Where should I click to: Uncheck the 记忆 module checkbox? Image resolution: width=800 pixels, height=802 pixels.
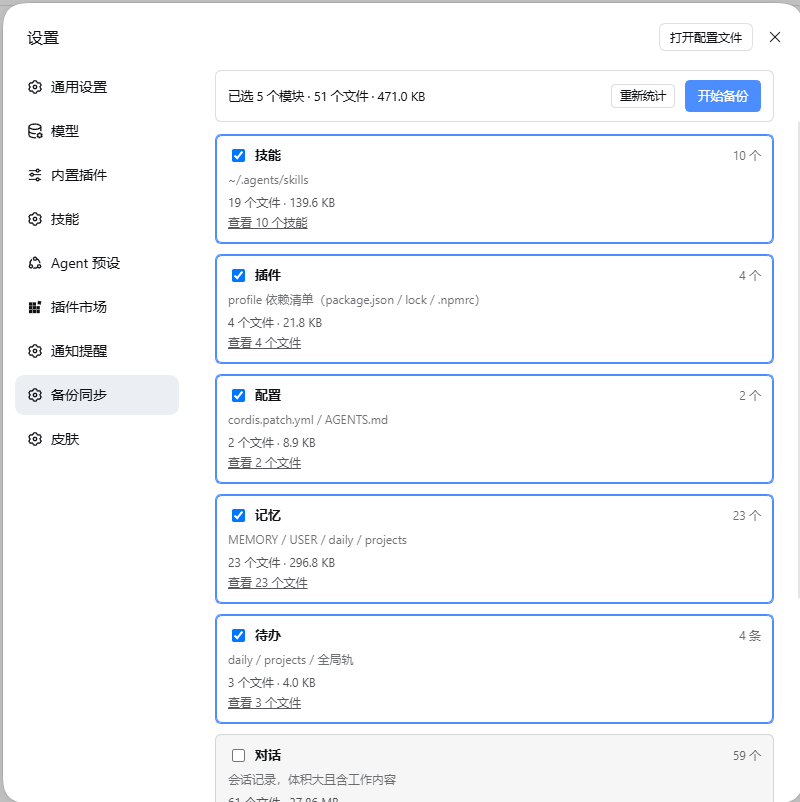(238, 516)
